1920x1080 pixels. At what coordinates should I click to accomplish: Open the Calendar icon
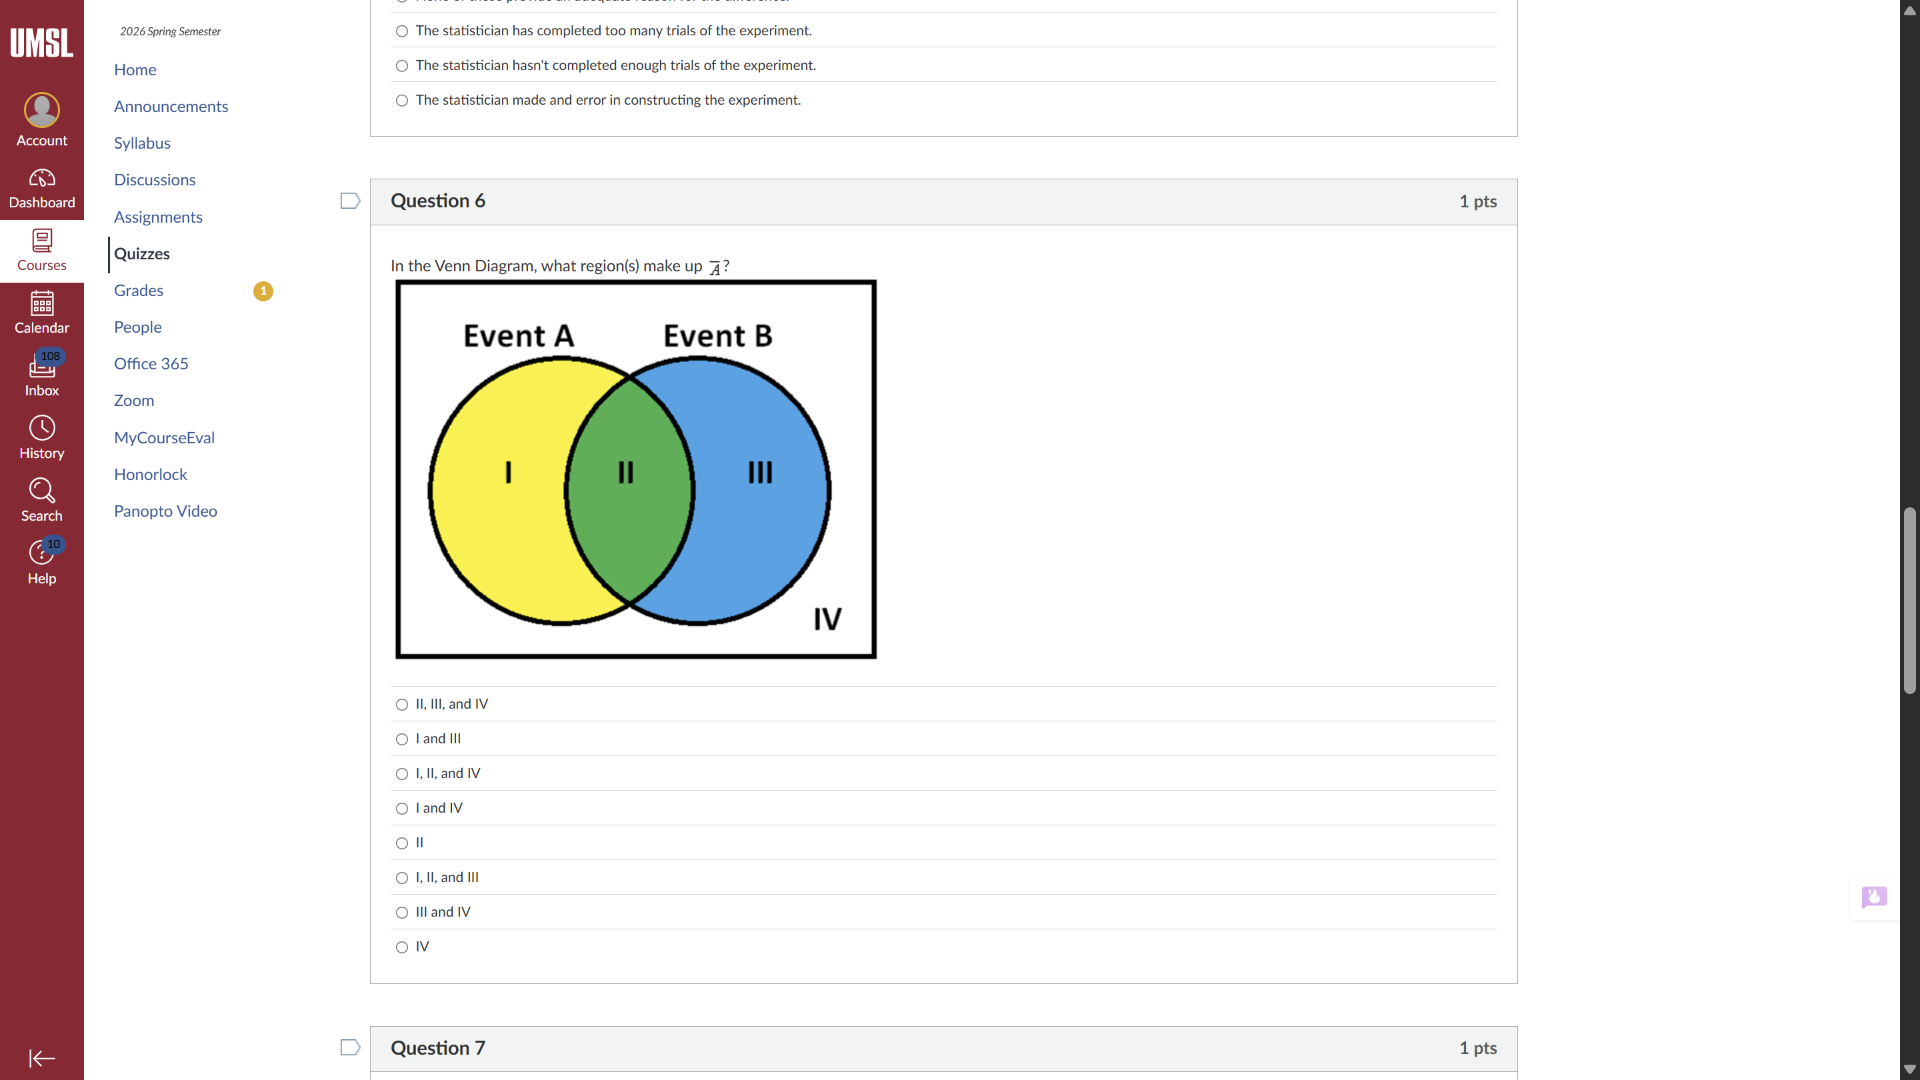click(41, 312)
